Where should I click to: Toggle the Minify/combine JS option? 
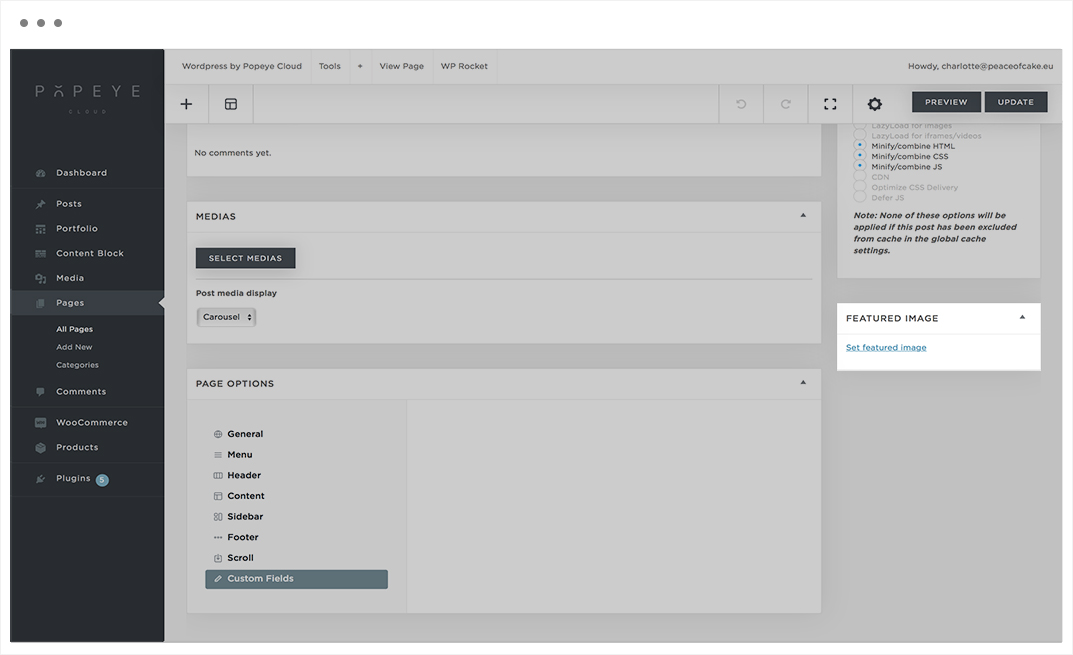click(859, 166)
